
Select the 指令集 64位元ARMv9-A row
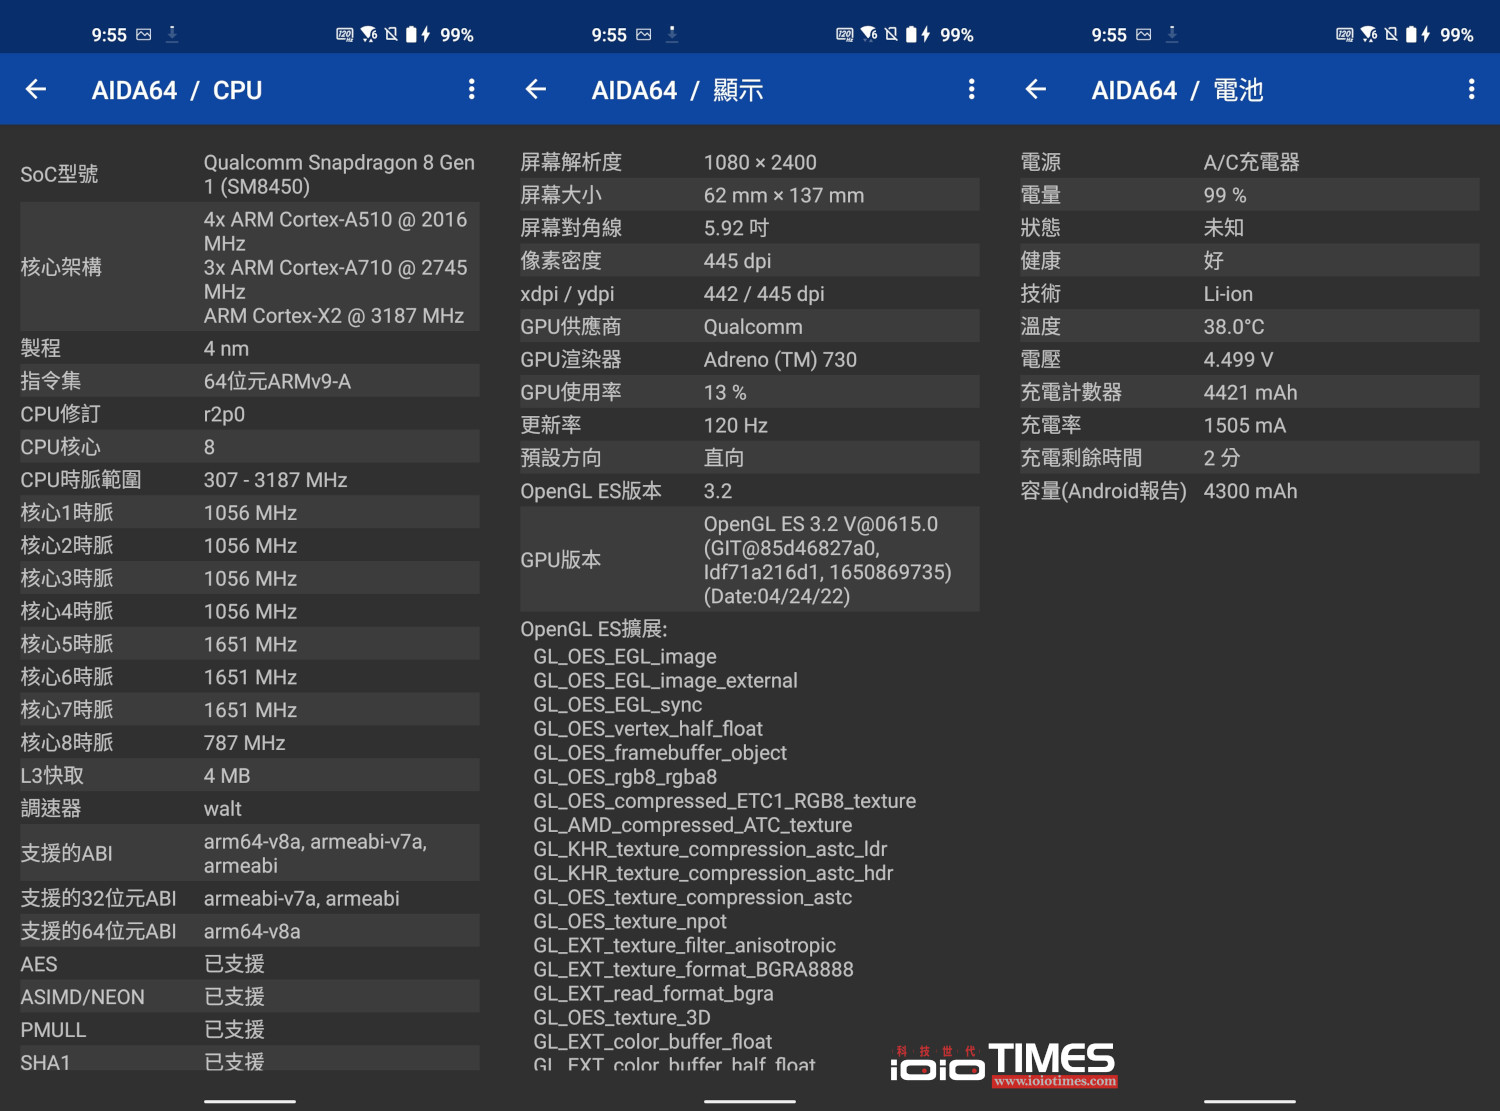[250, 381]
